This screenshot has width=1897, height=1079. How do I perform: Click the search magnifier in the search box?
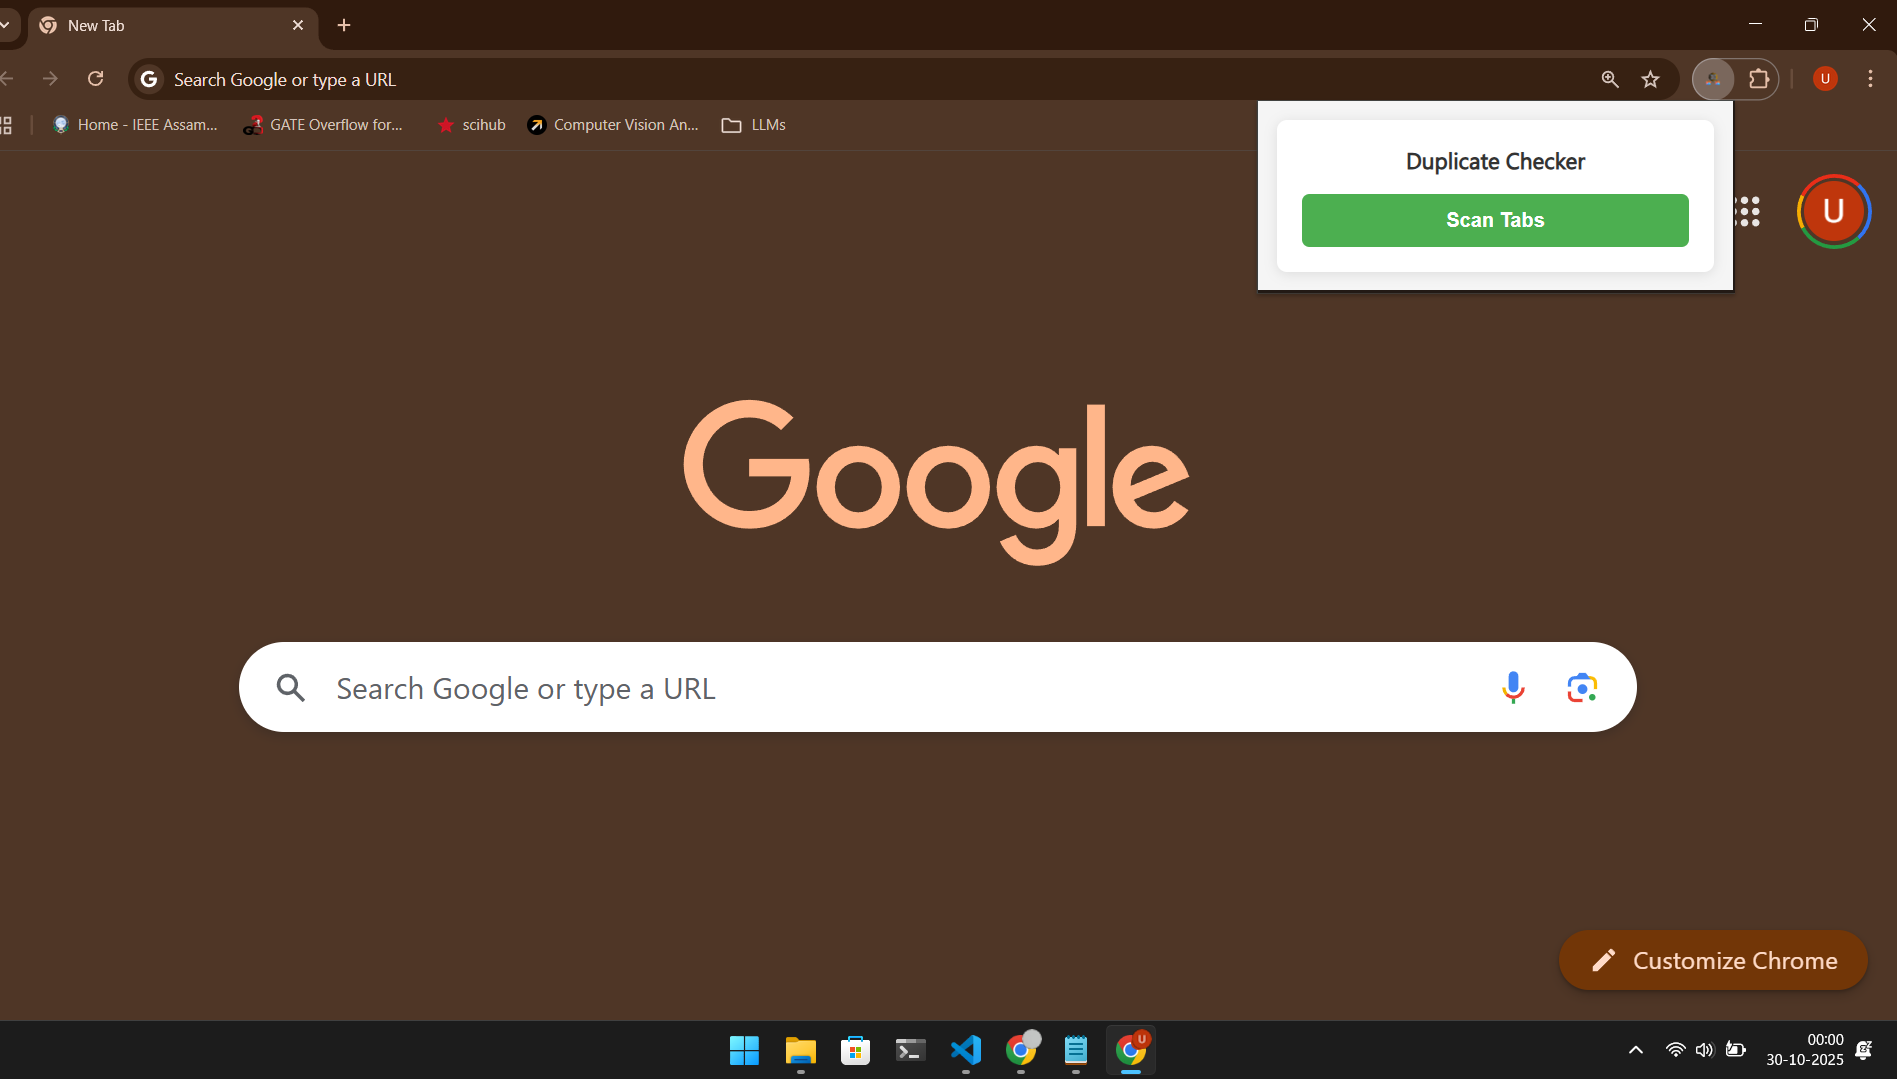point(291,688)
